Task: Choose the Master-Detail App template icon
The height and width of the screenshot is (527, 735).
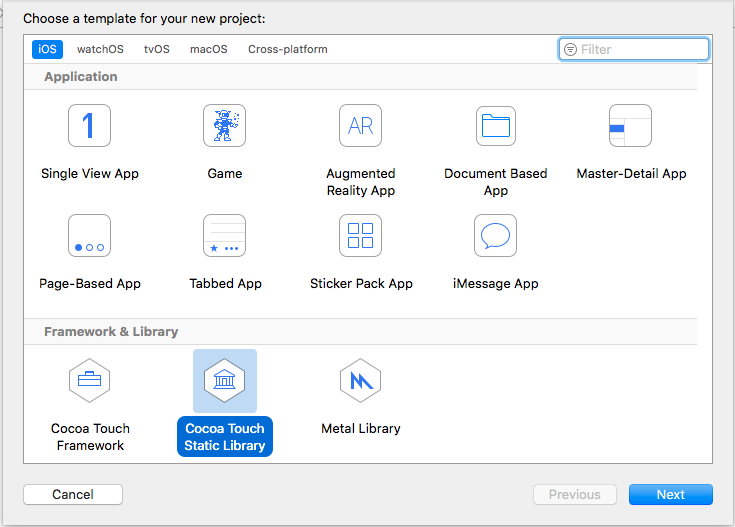Action: (631, 126)
